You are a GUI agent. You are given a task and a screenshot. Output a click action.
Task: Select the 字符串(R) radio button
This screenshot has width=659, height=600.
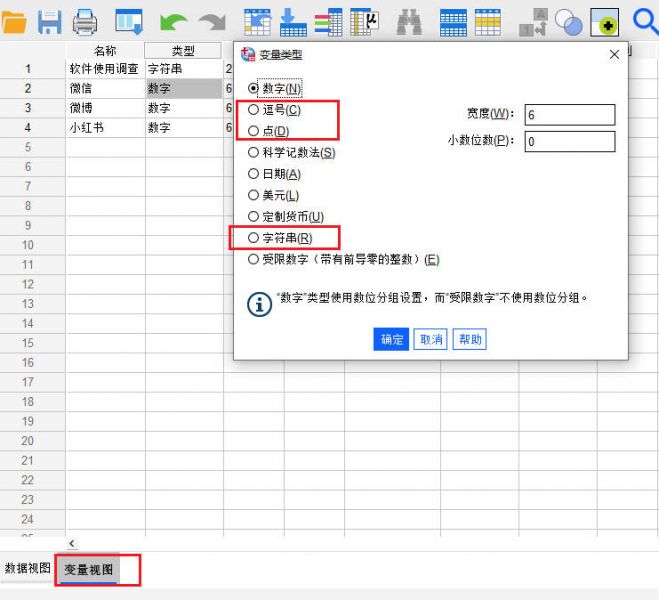point(253,238)
